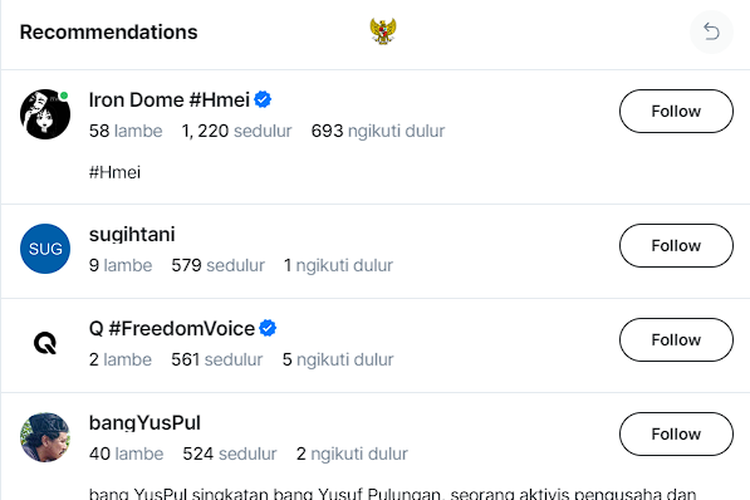Open the Q #FreedomVoice logo avatar

45,343
